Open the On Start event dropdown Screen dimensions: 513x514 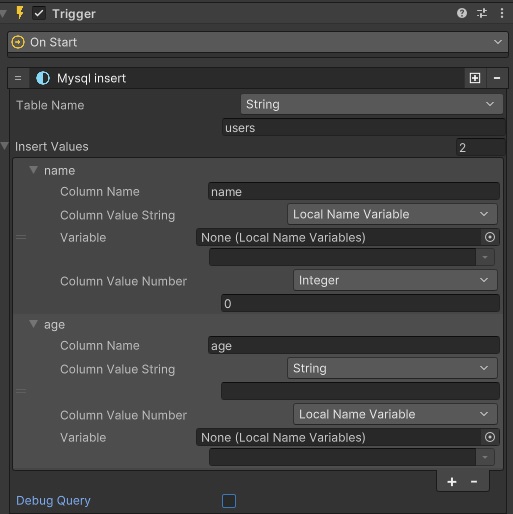click(258, 42)
